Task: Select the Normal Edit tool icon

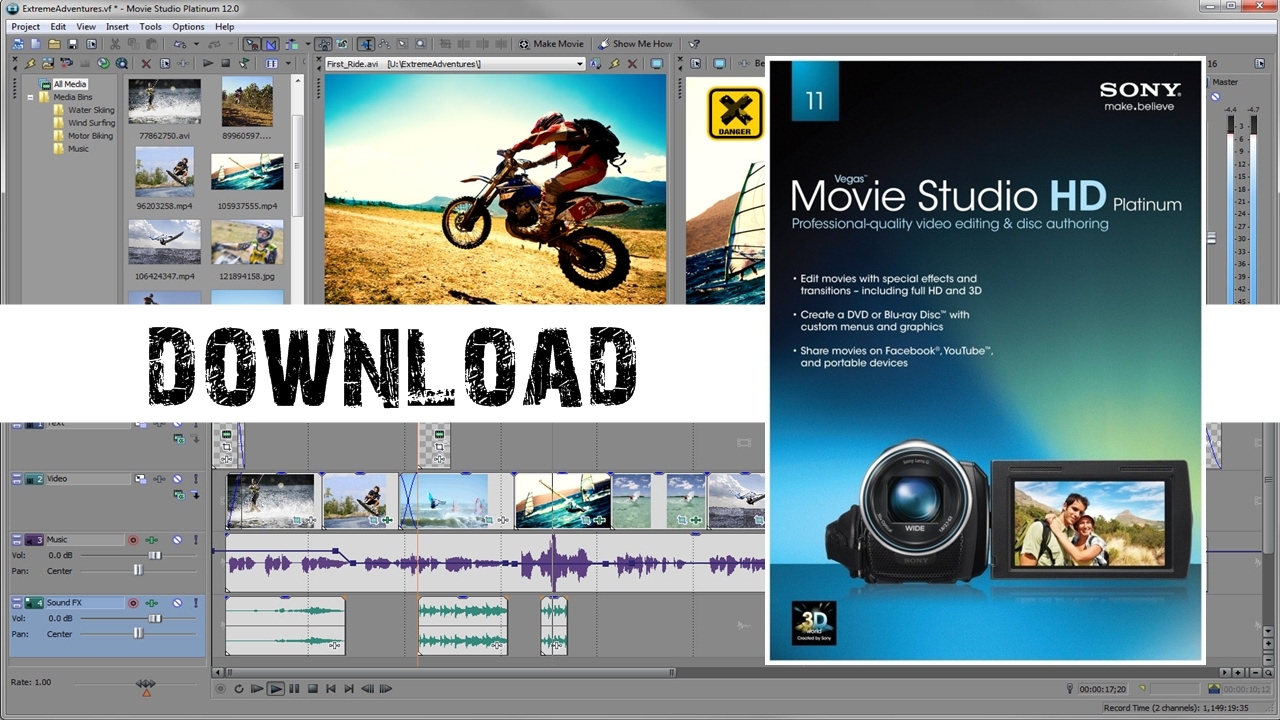Action: coord(366,44)
